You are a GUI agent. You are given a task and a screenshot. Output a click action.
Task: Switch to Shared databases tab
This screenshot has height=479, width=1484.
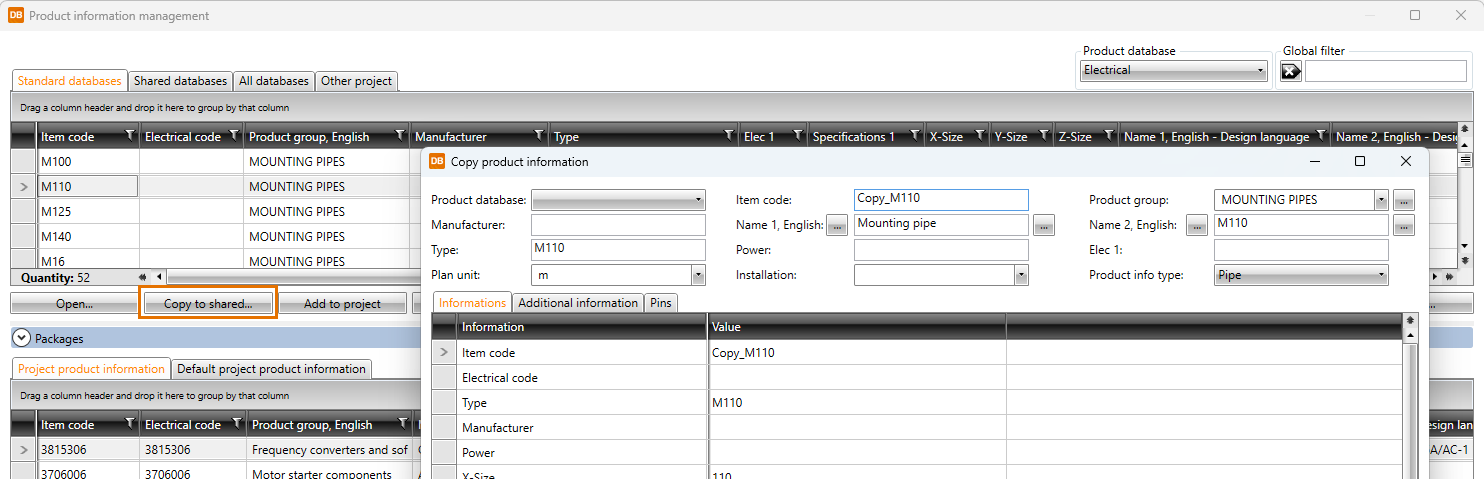click(180, 81)
